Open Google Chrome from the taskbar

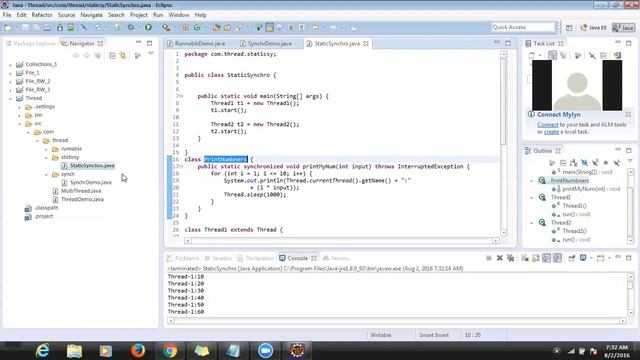point(170,351)
